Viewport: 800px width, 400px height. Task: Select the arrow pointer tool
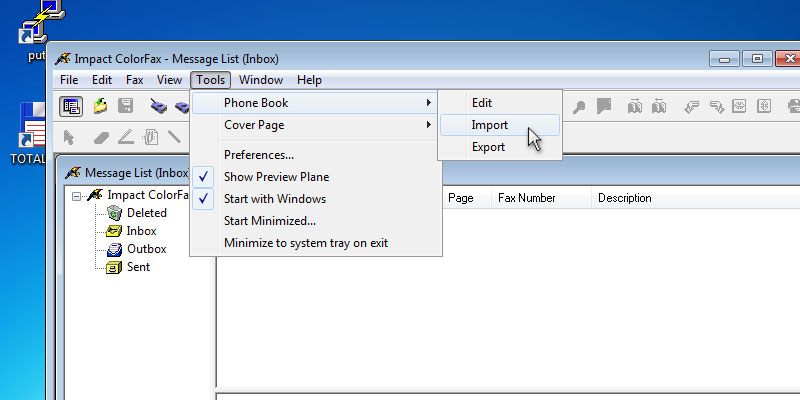point(70,137)
